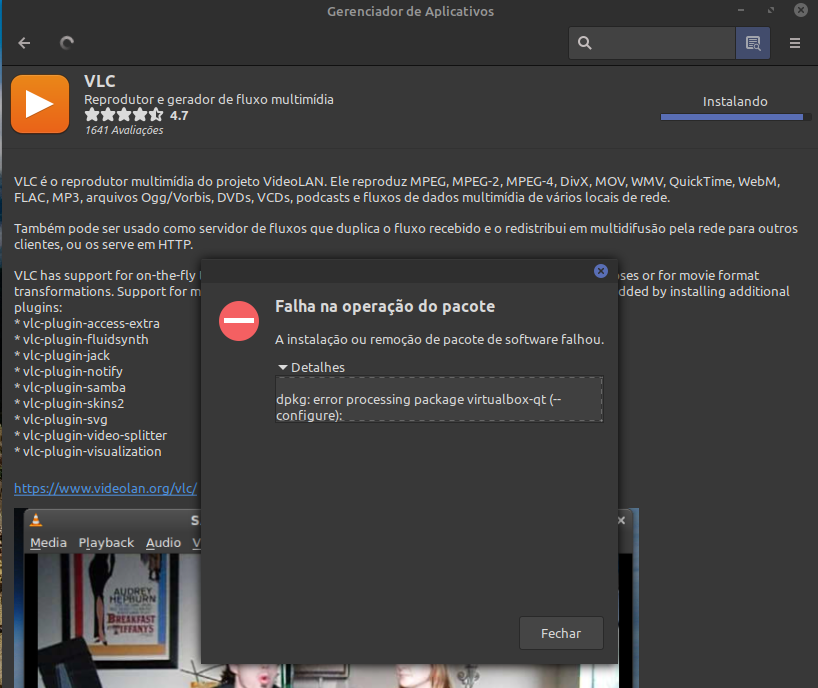Click the vlc-plugin-svg line
The width and height of the screenshot is (818, 688).
(x=61, y=419)
